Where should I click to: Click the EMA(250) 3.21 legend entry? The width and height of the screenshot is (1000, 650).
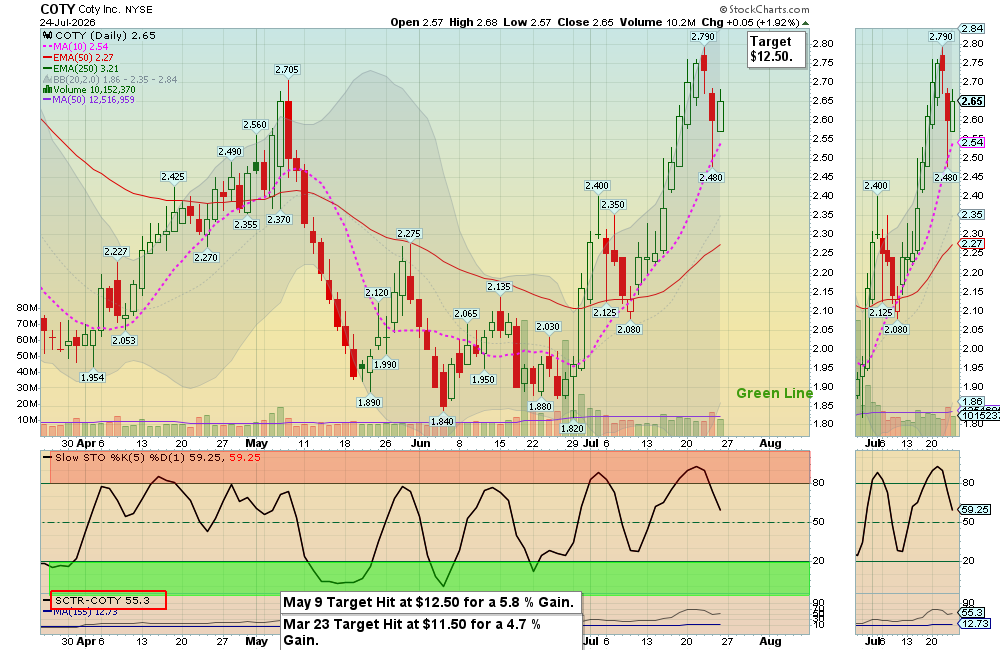pos(80,68)
